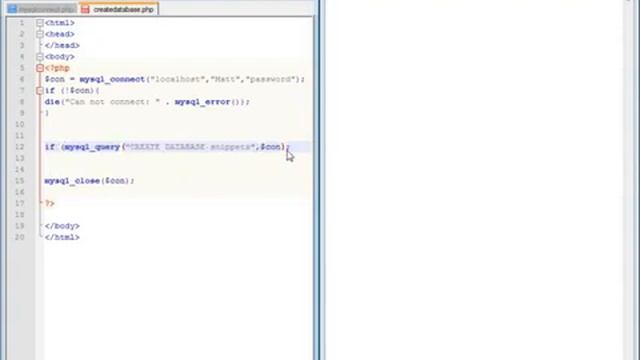Collapse the <?php fold marker on line 5
The image size is (640, 360).
tap(40, 68)
